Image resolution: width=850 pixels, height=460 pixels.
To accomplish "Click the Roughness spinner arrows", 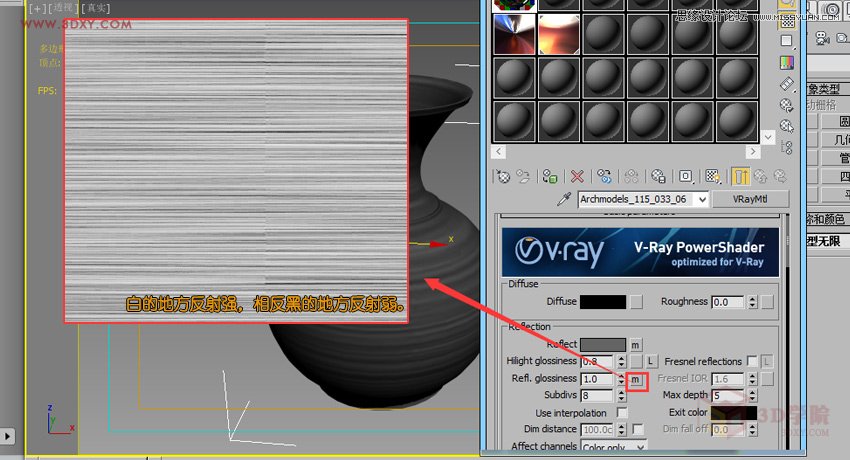I will 752,302.
